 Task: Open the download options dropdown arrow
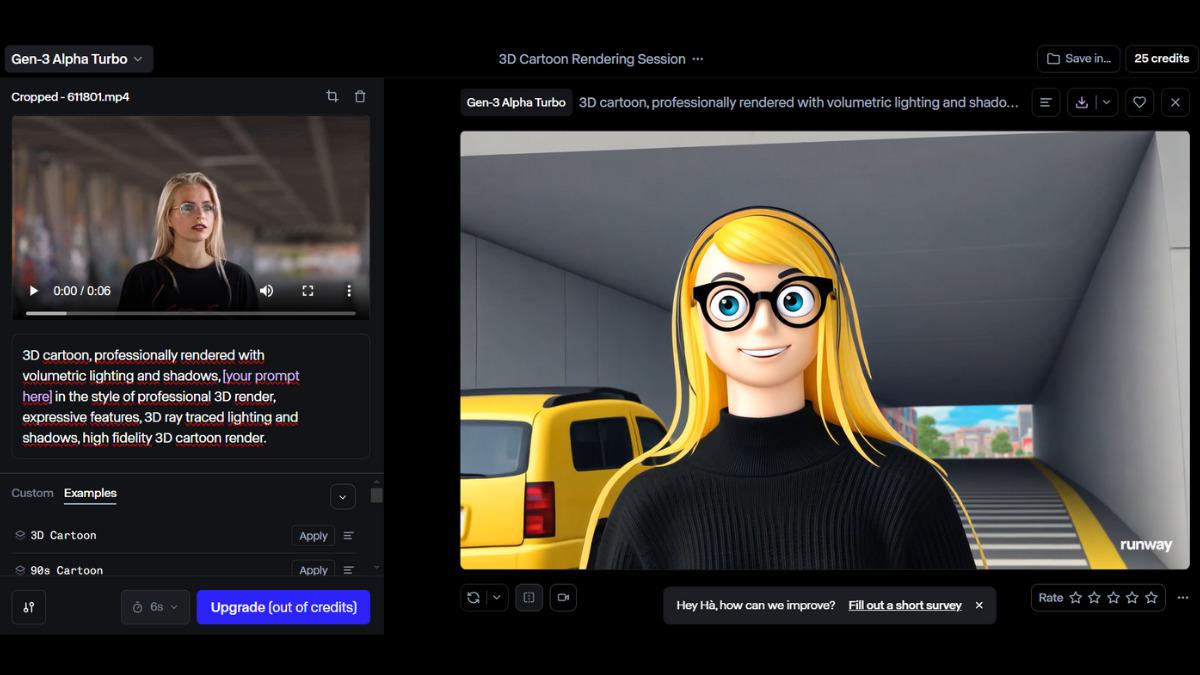pos(1106,102)
